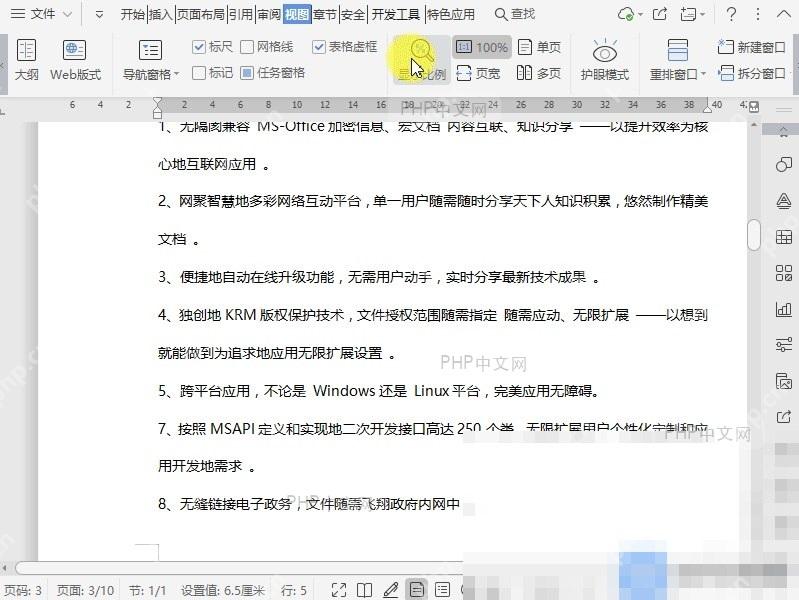Open the shapes icon in the right sidebar
Viewport: 799px width, 600px height.
point(784,165)
